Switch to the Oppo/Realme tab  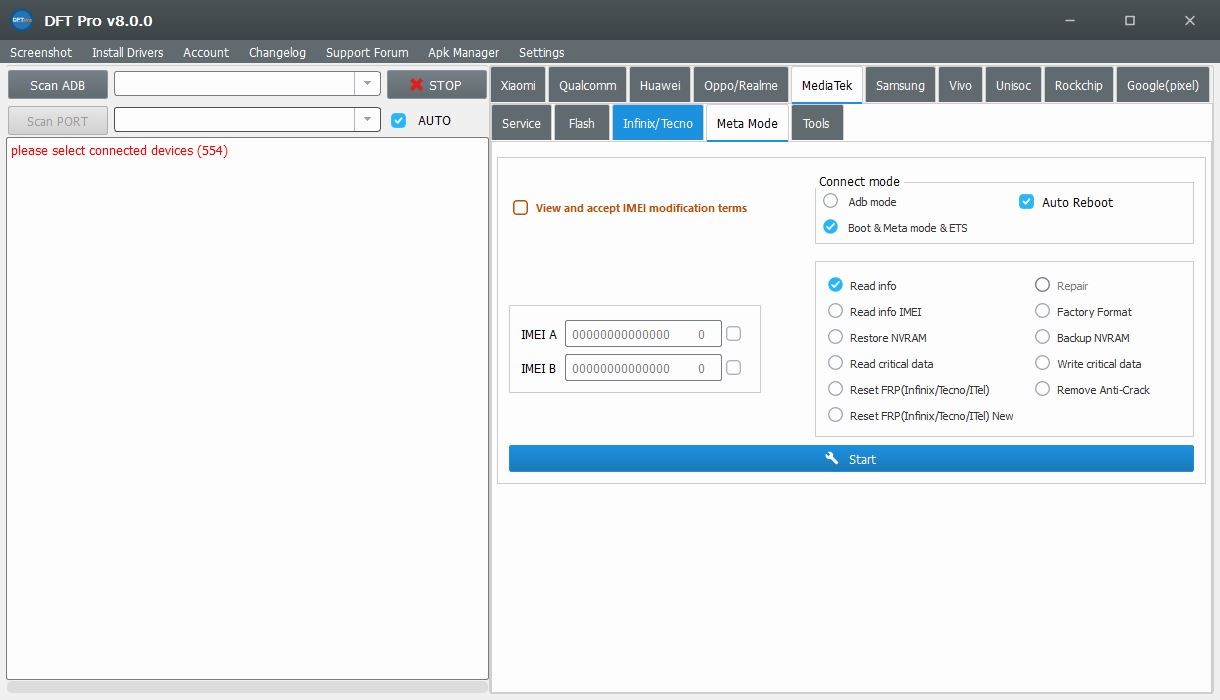740,85
